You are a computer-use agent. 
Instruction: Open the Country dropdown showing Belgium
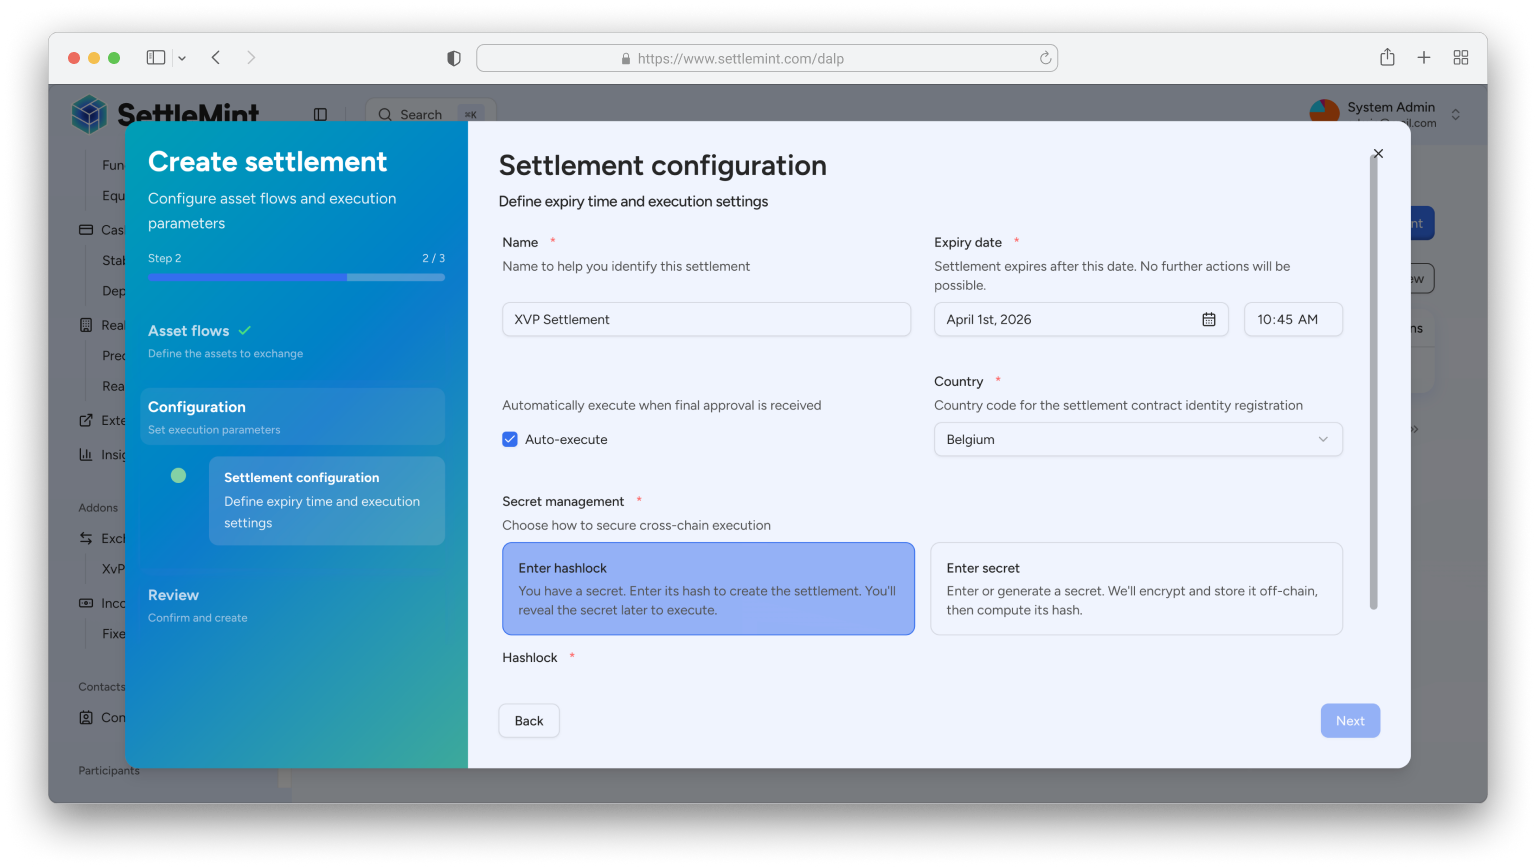coord(1137,438)
